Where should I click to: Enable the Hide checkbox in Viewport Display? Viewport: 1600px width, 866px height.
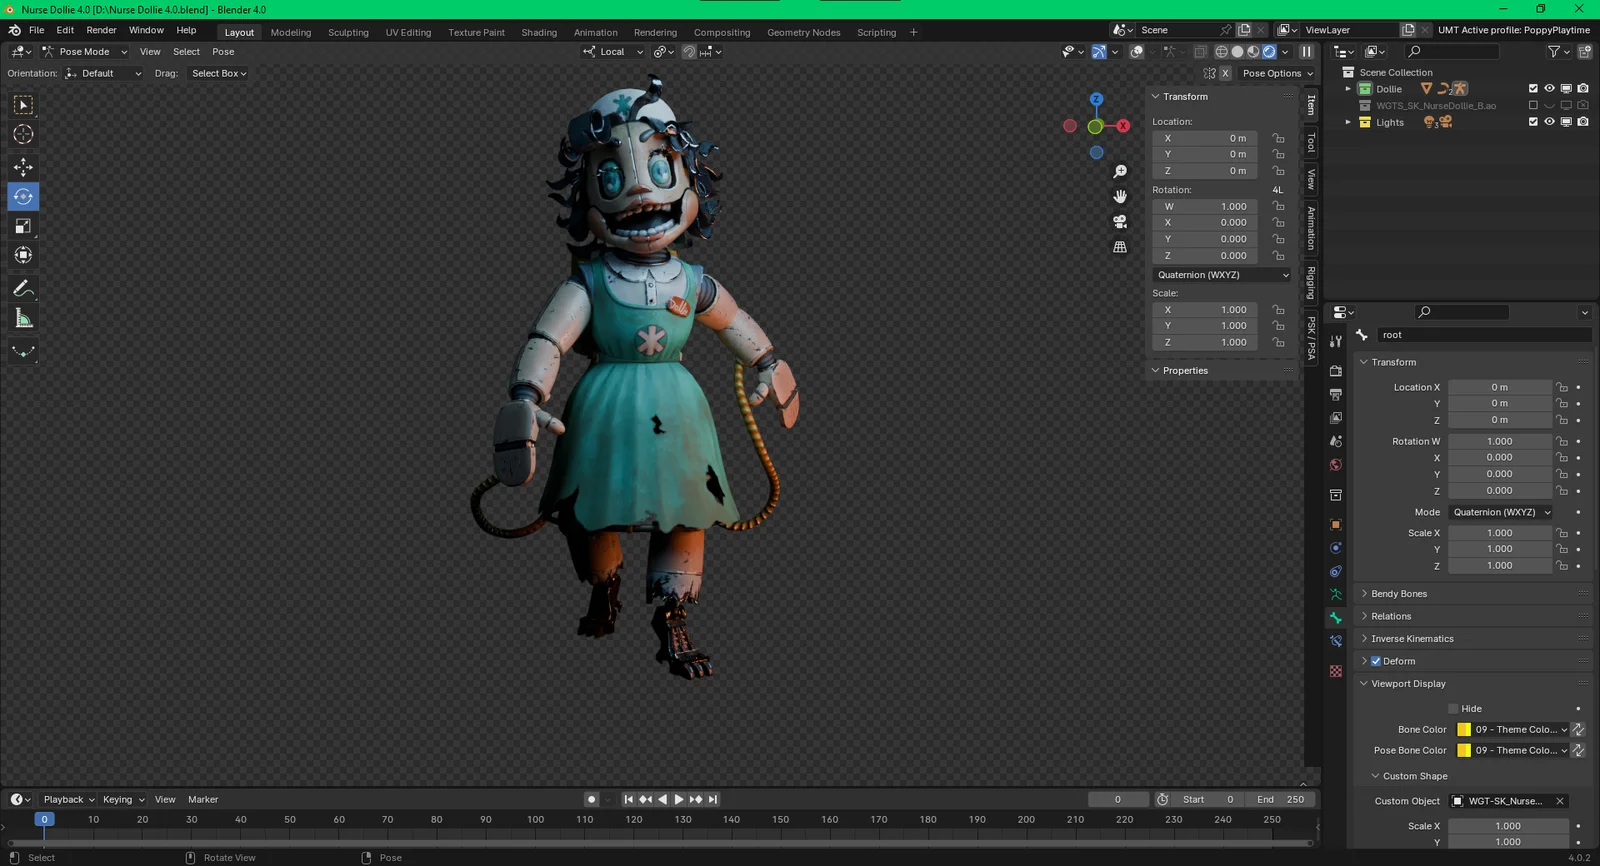[x=1453, y=709]
